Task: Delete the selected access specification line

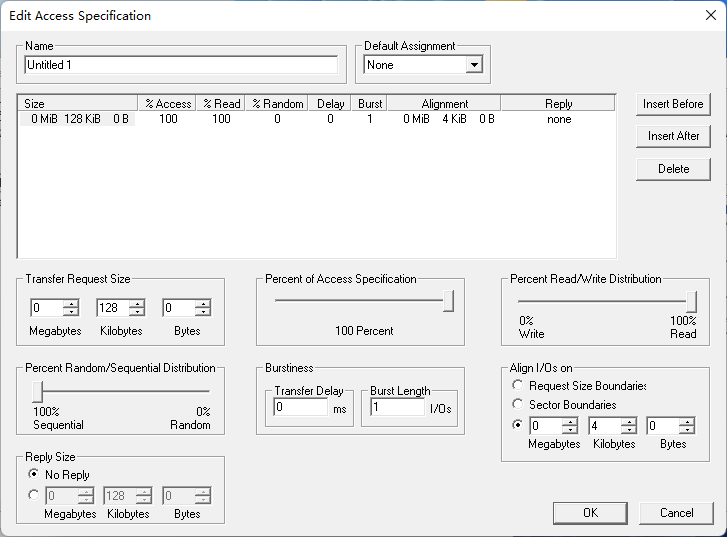Action: pyautogui.click(x=673, y=169)
